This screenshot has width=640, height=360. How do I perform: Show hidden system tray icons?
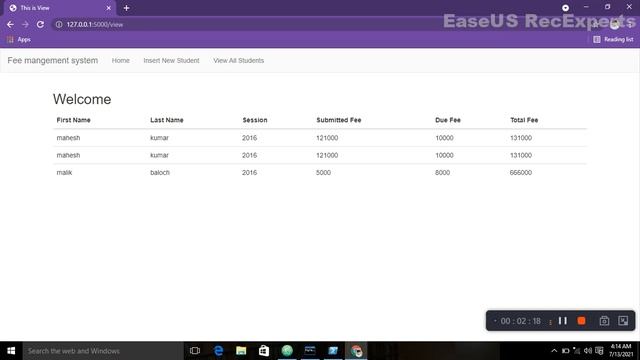tap(554, 351)
